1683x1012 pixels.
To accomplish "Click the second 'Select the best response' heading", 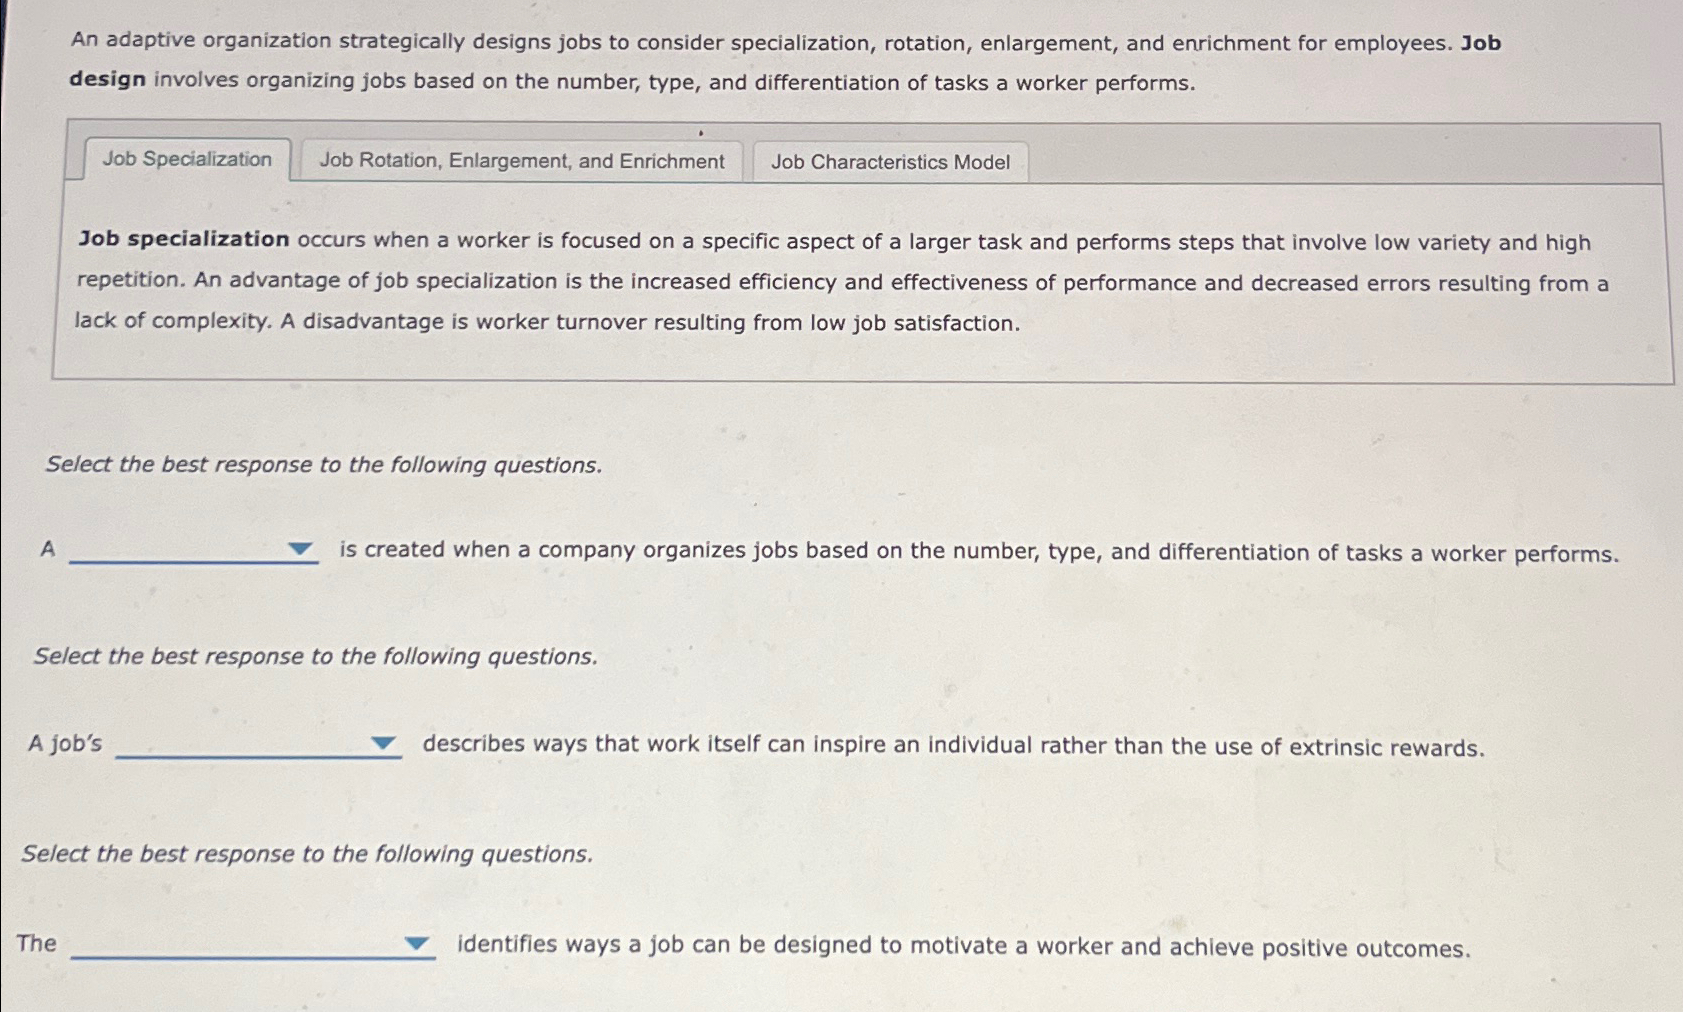I will tap(315, 655).
